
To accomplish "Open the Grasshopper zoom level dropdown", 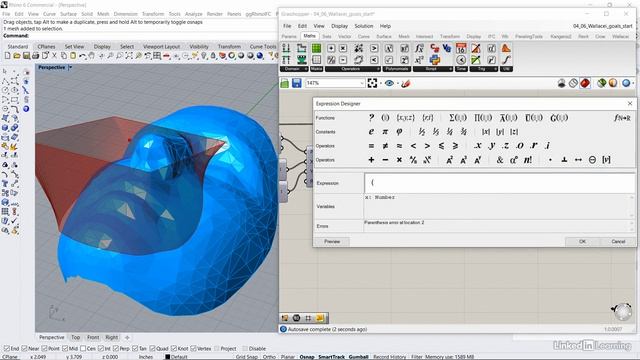I will (362, 83).
